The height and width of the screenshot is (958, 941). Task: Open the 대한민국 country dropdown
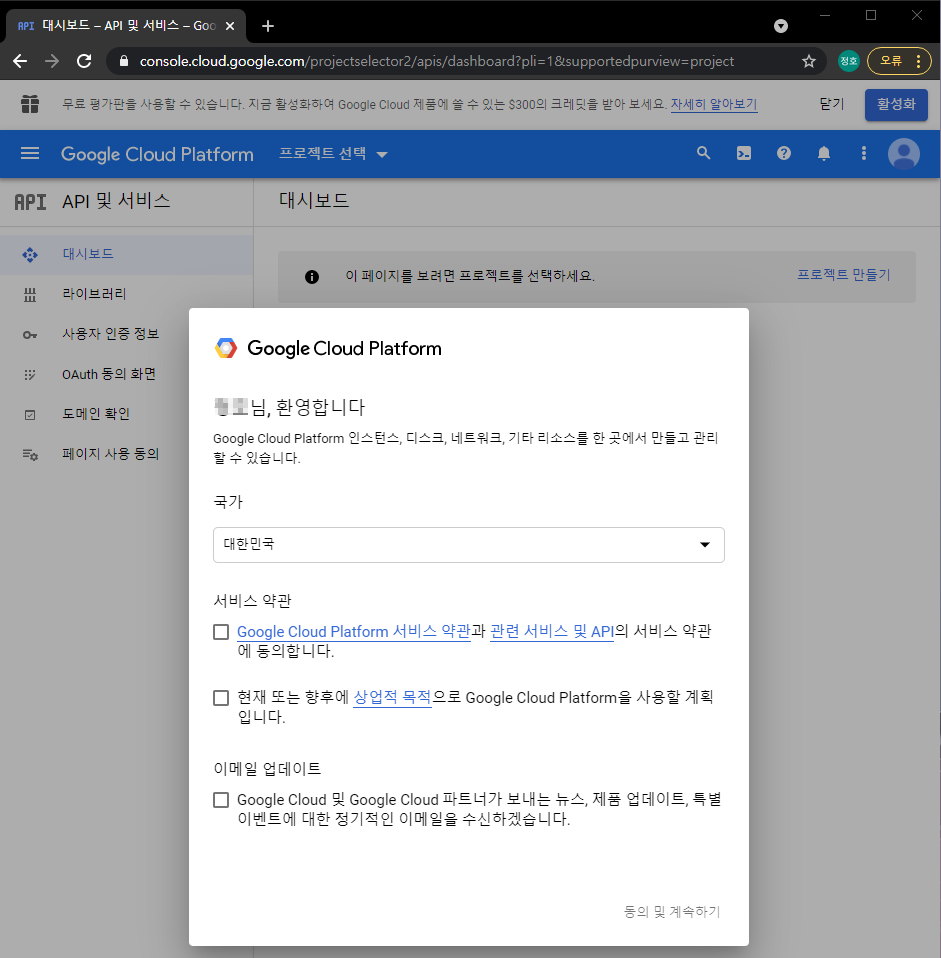[x=469, y=544]
